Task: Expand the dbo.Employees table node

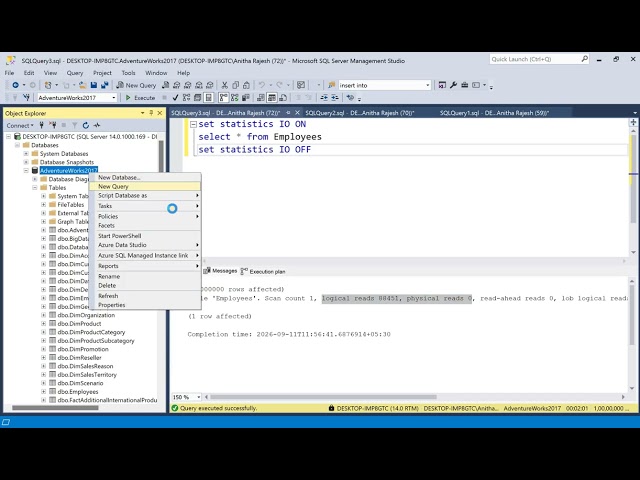Action: point(44,392)
